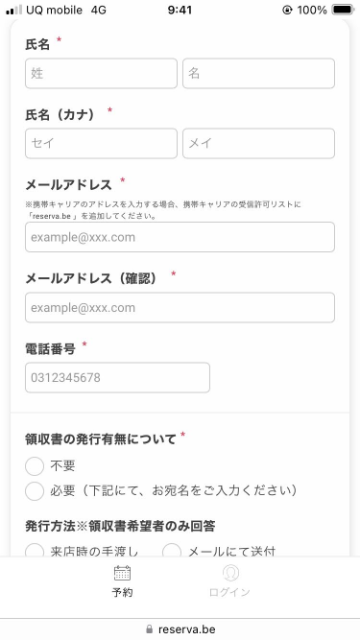Focus the 姓 last name field
The image size is (360, 640).
click(101, 73)
